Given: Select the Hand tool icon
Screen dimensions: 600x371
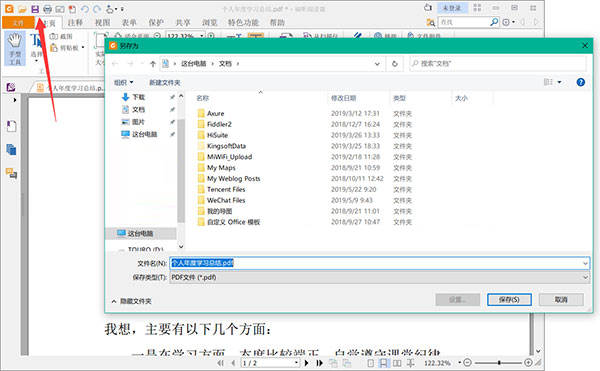Looking at the screenshot, I should click(15, 49).
